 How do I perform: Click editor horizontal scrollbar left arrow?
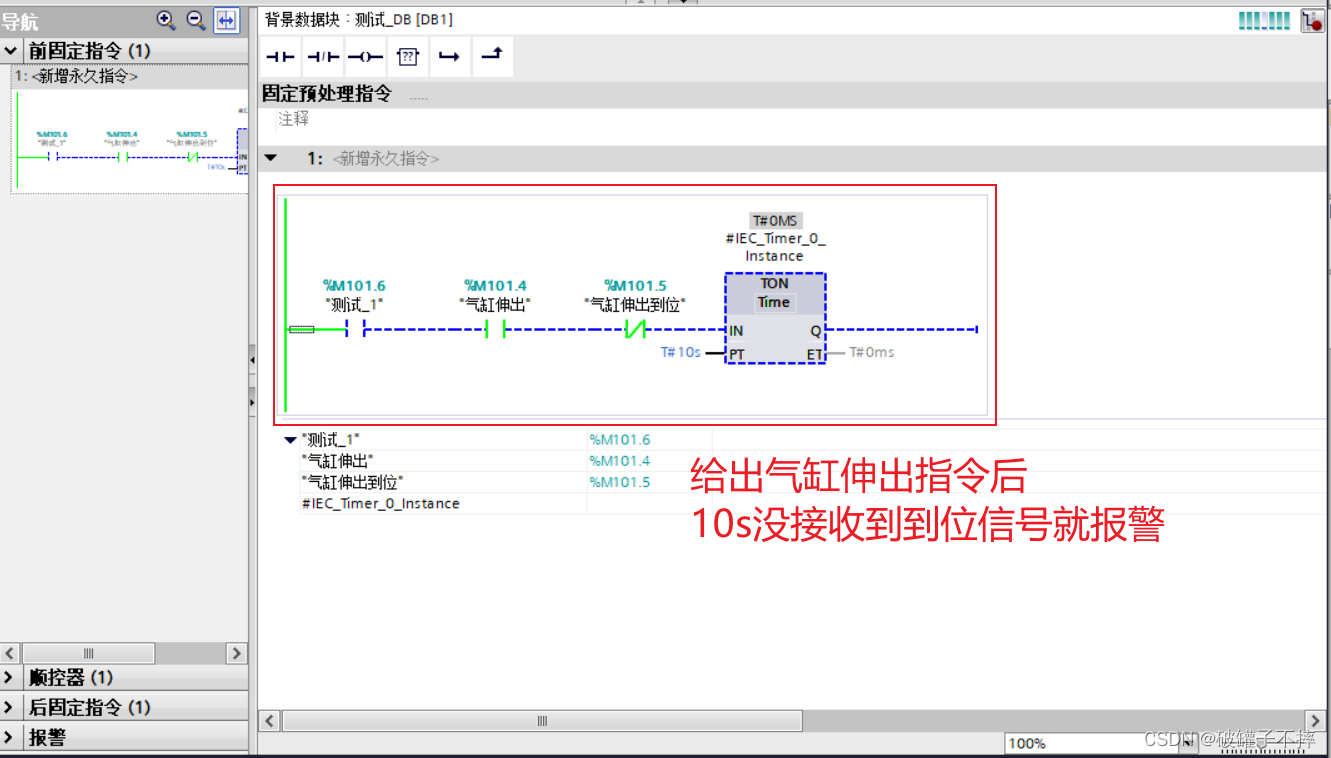click(269, 721)
